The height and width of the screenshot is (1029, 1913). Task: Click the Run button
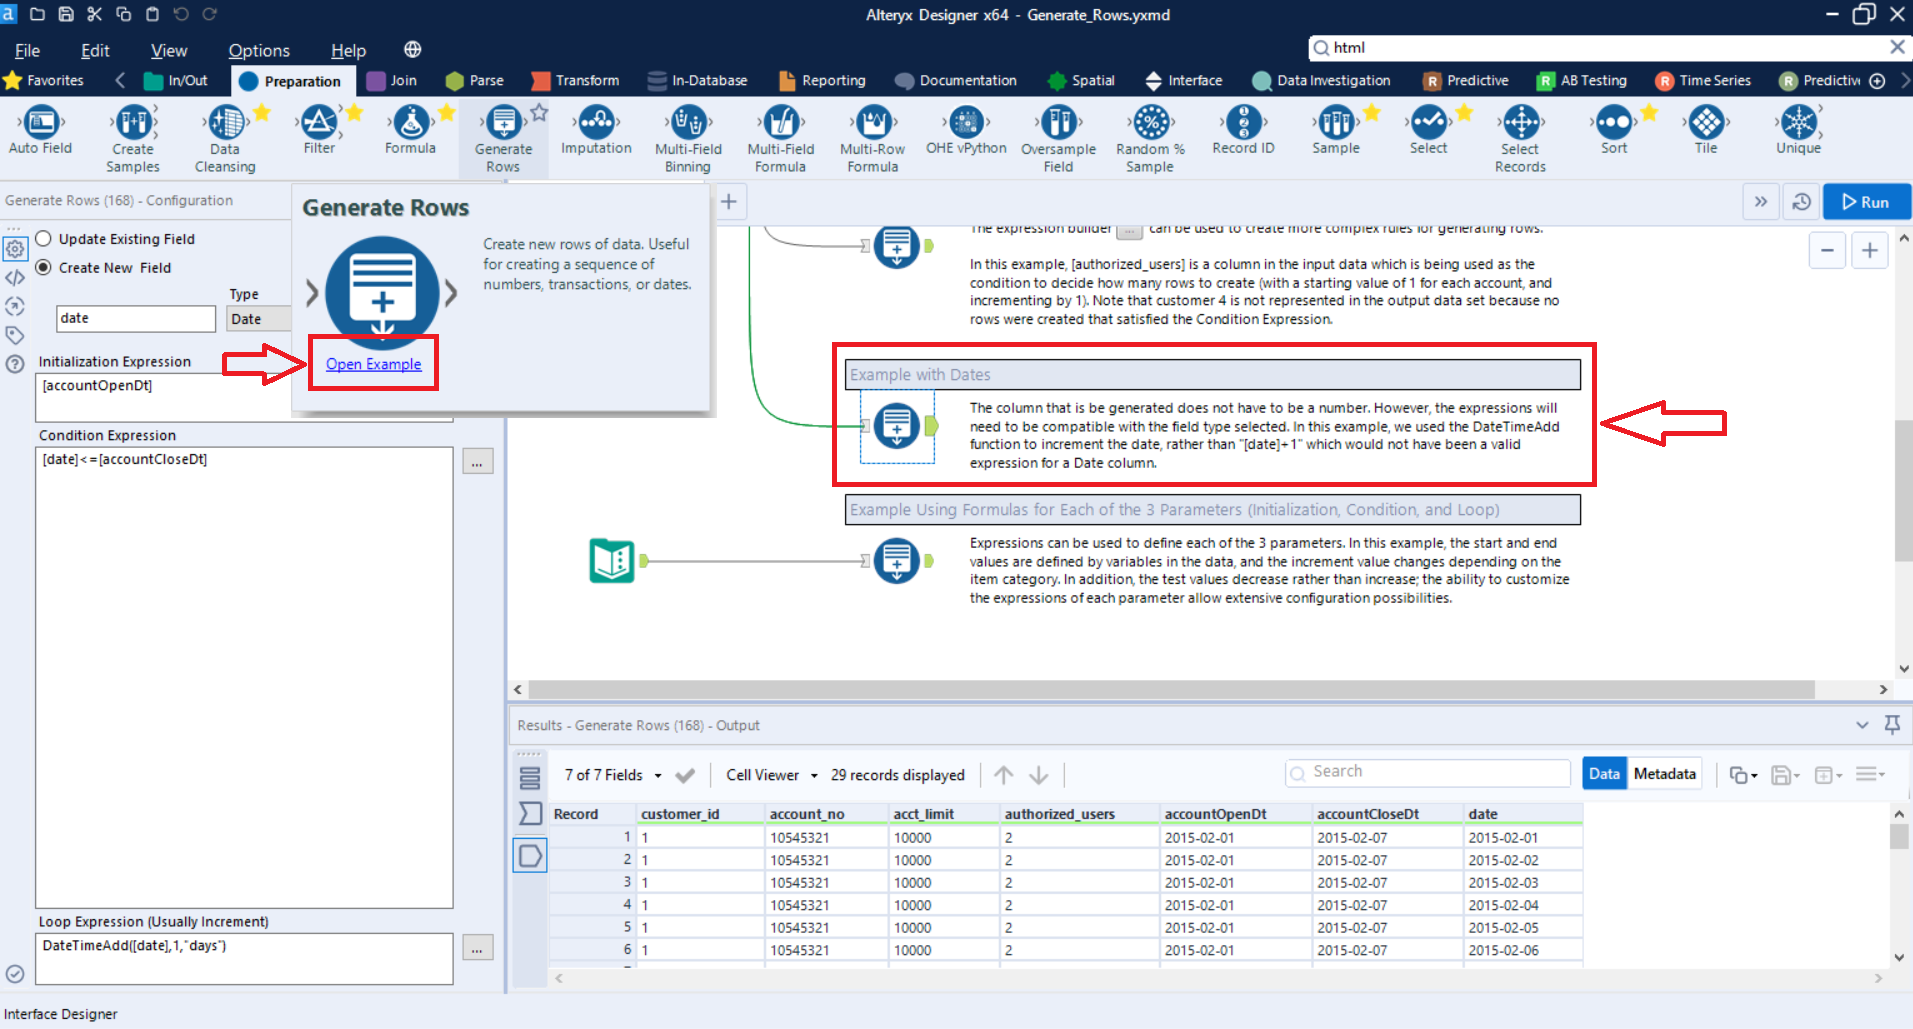point(1866,201)
